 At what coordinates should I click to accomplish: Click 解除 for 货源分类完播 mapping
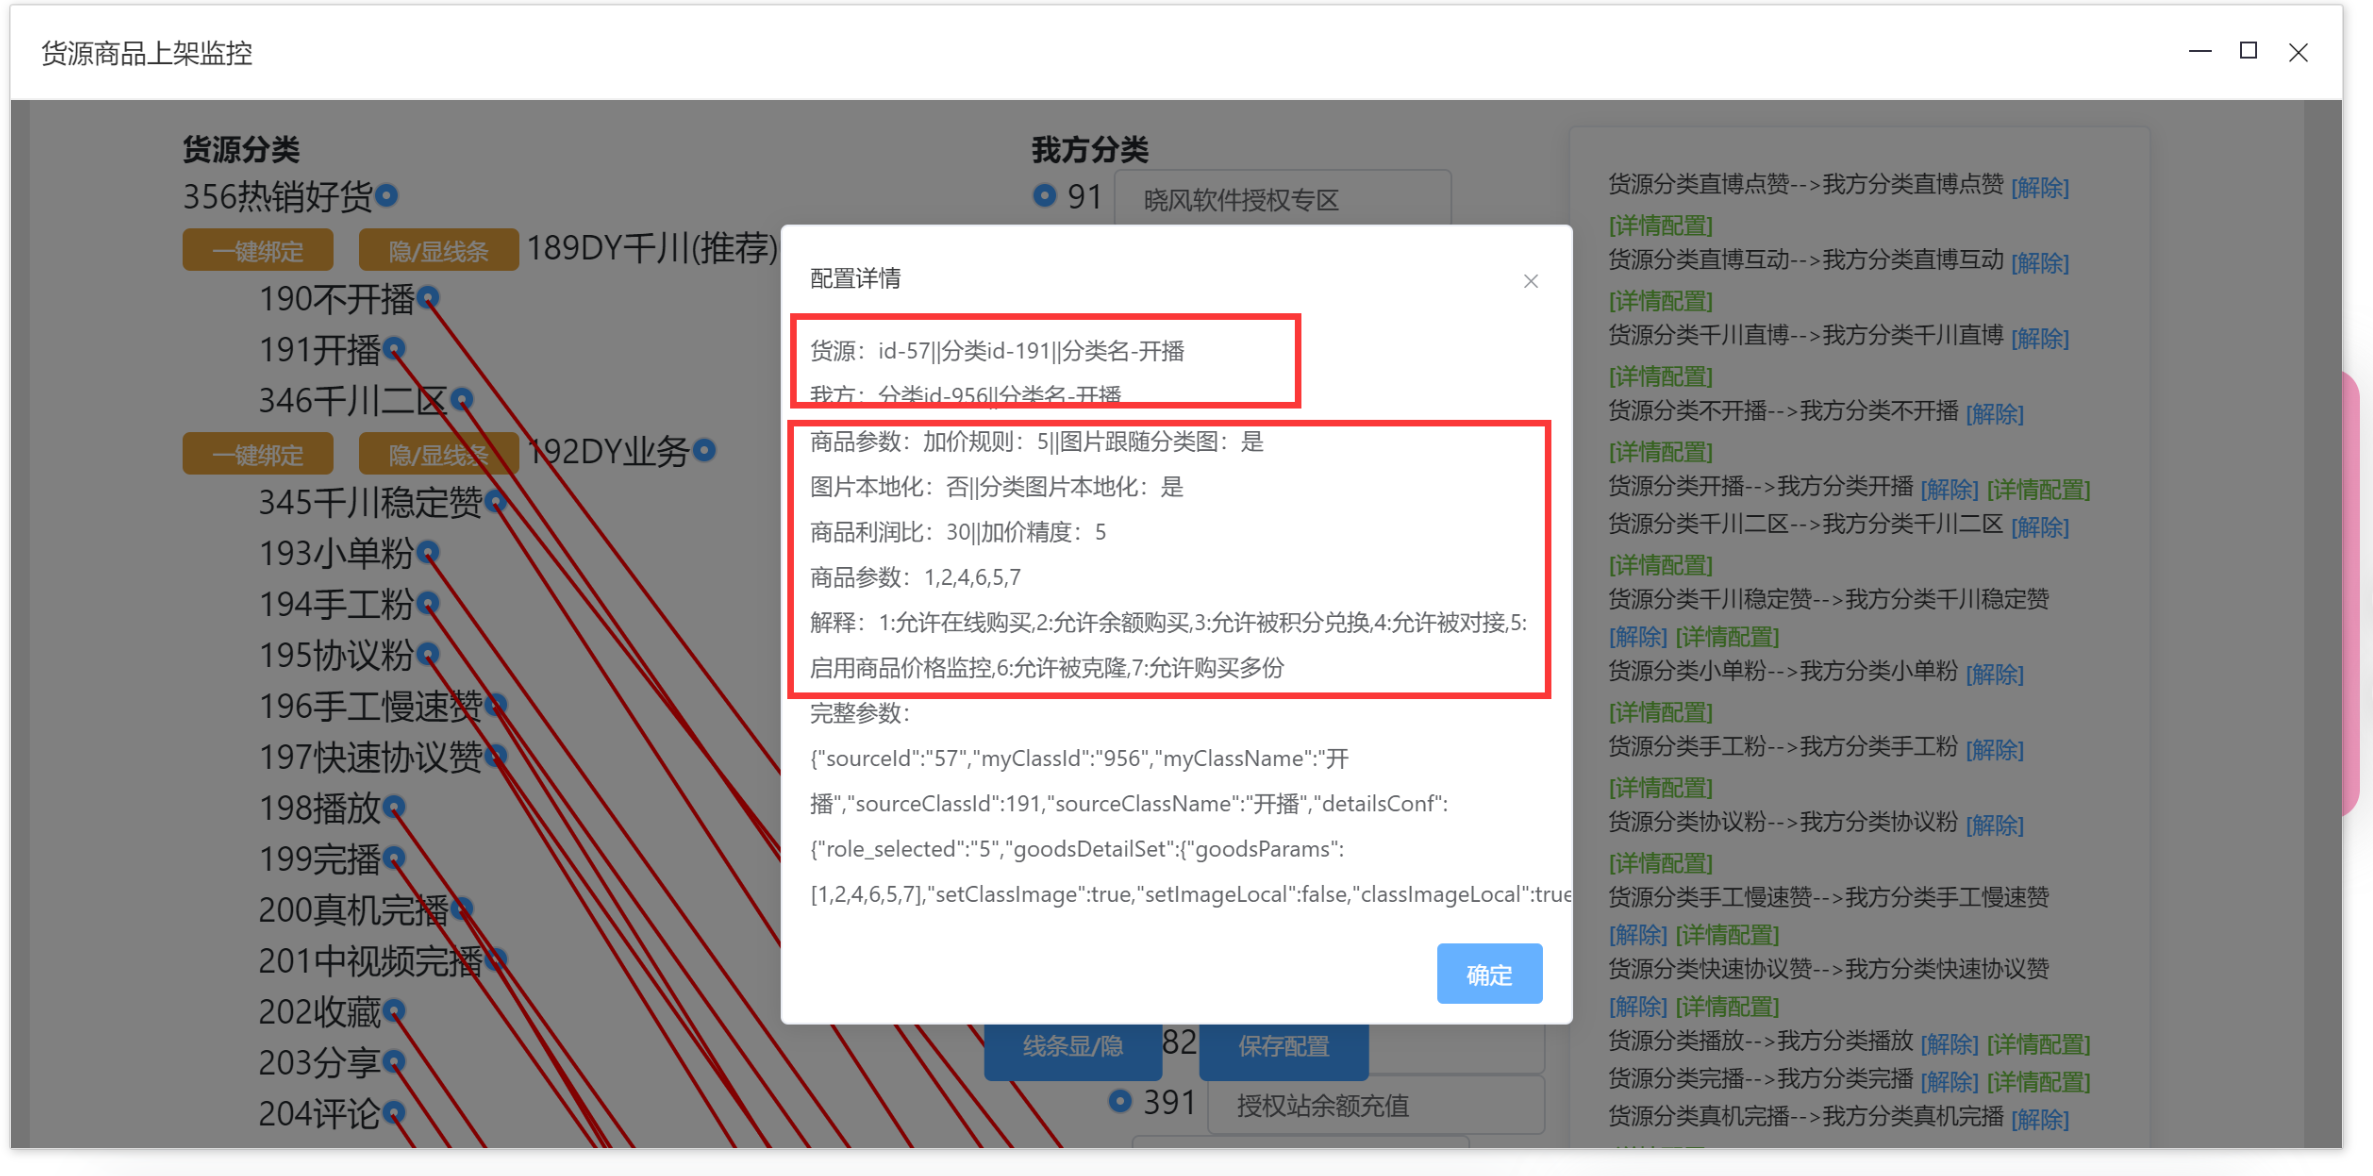[x=1949, y=1082]
